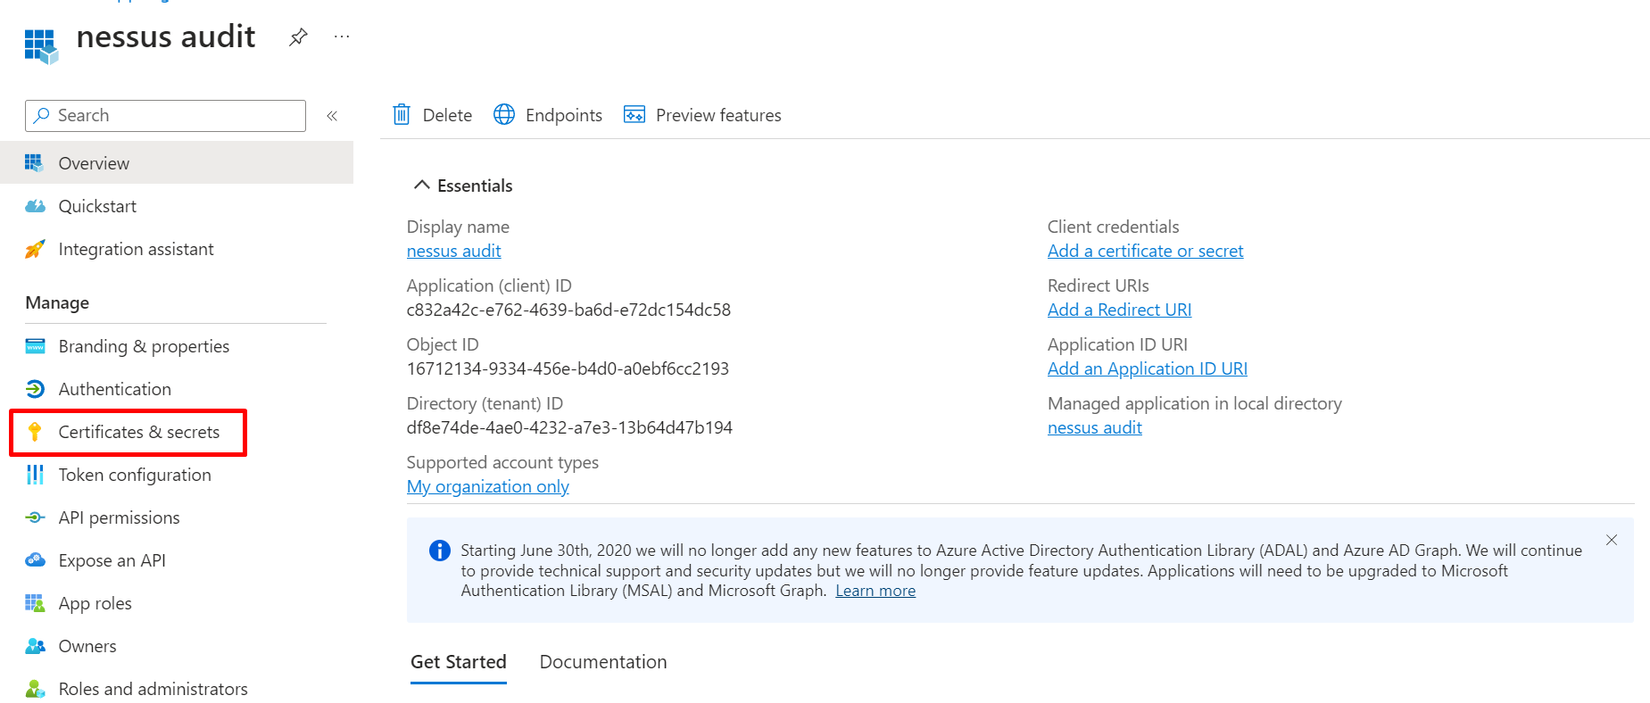Screen dimensions: 1650x703
Task: Click the Preview features icon
Action: tap(634, 115)
